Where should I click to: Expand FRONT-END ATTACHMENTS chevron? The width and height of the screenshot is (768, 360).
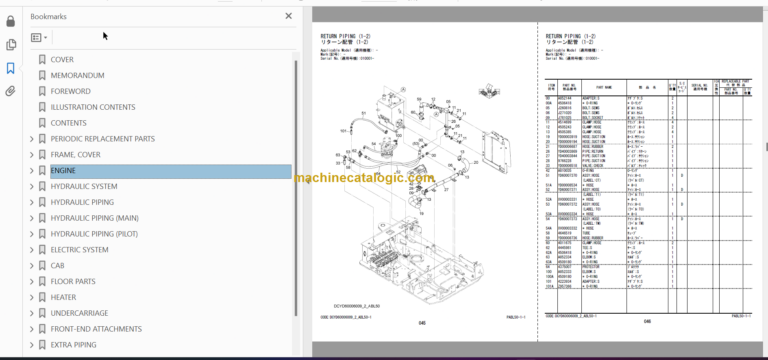(x=32, y=329)
